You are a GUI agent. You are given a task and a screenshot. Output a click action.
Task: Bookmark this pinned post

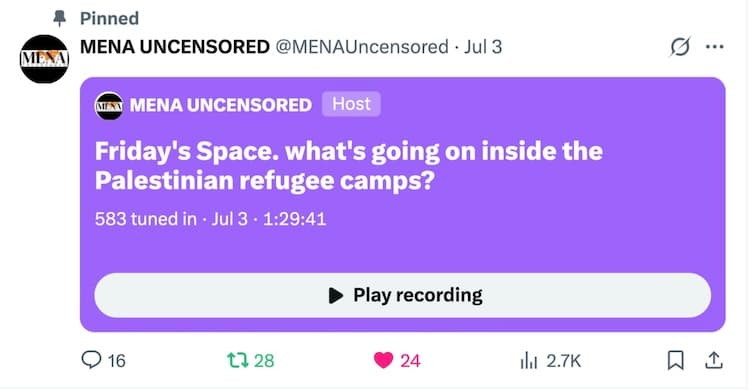tap(675, 360)
